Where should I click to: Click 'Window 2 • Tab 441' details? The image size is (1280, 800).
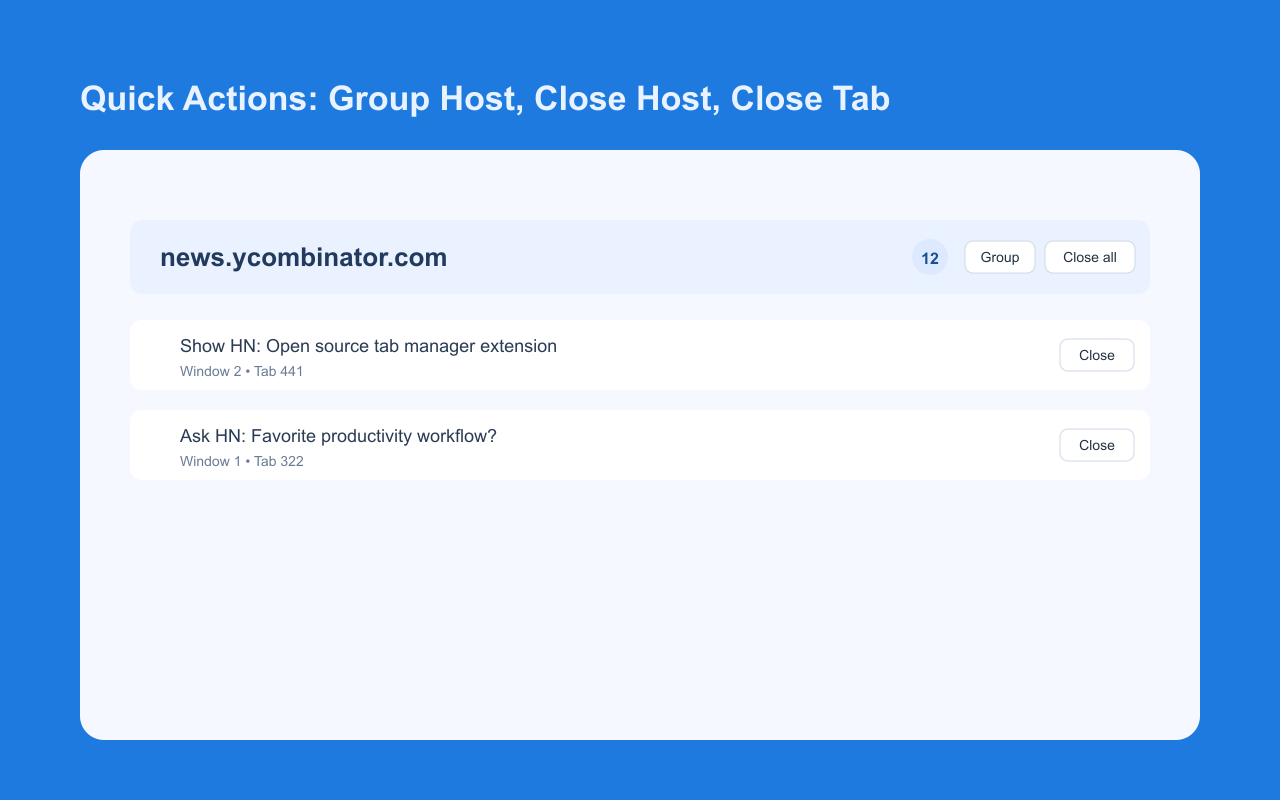pos(241,371)
